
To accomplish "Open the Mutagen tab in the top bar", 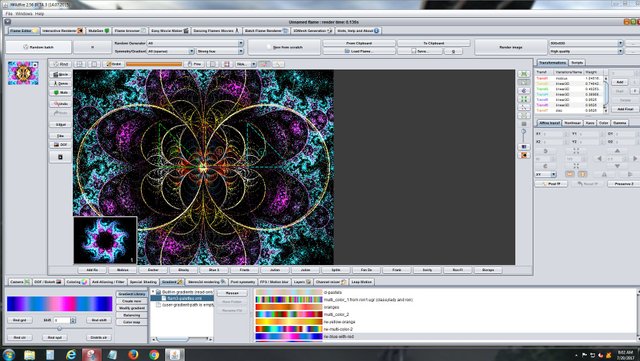I will coord(98,31).
